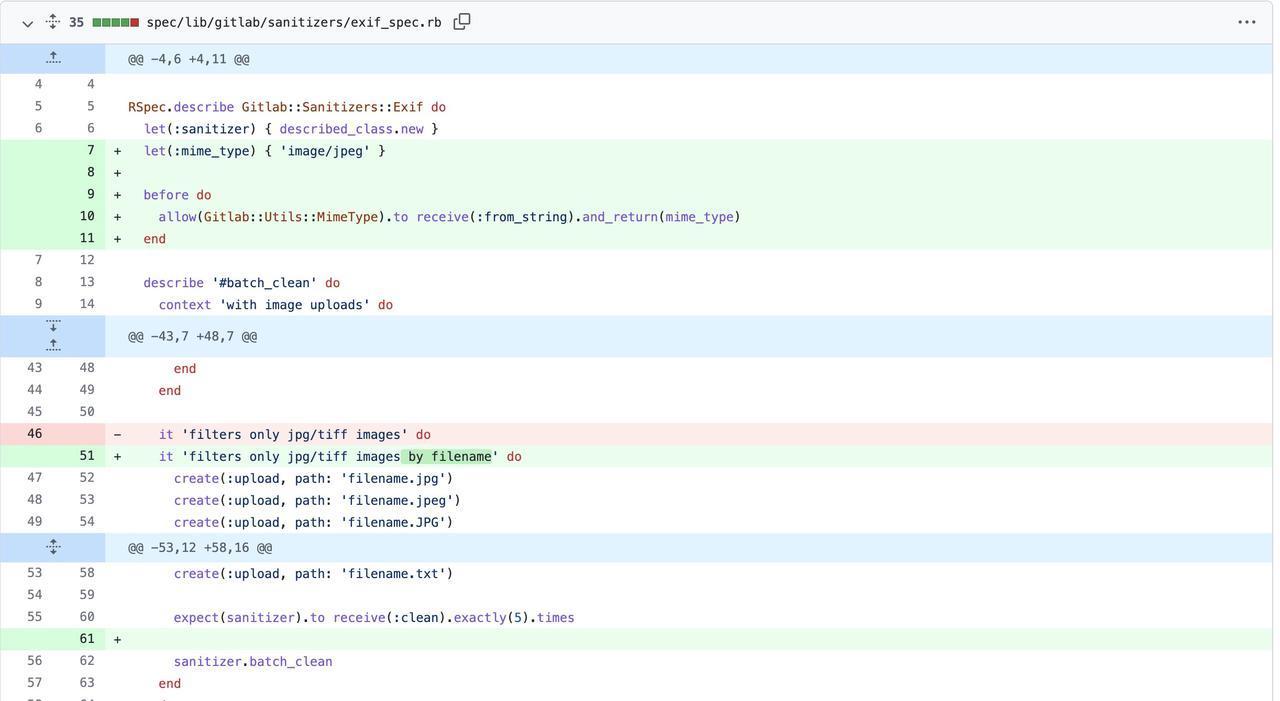
Task: Expand up above the -4,6 +4,11 hunk
Action: pyautogui.click(x=53, y=59)
